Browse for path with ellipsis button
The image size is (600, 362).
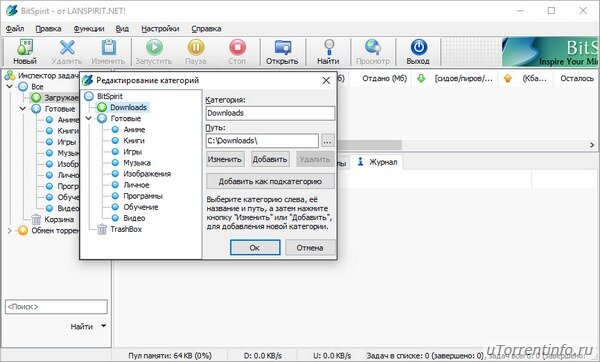click(x=327, y=141)
